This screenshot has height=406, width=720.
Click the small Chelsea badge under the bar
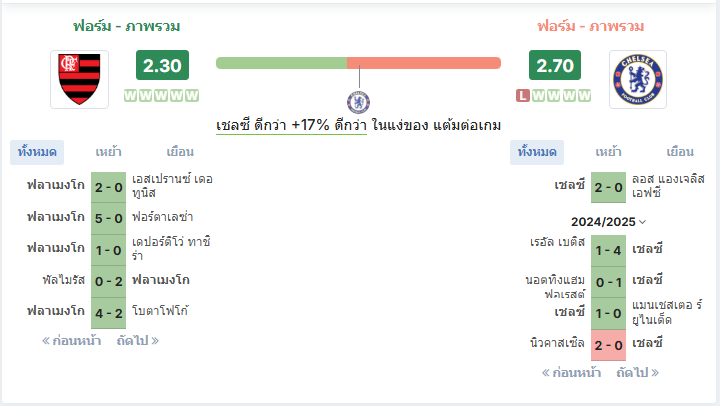pos(359,102)
